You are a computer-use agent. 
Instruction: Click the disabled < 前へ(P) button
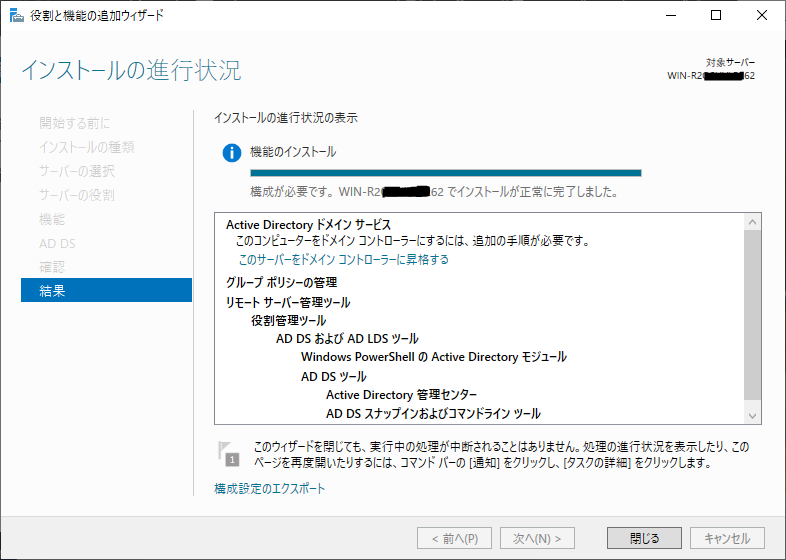click(454, 538)
